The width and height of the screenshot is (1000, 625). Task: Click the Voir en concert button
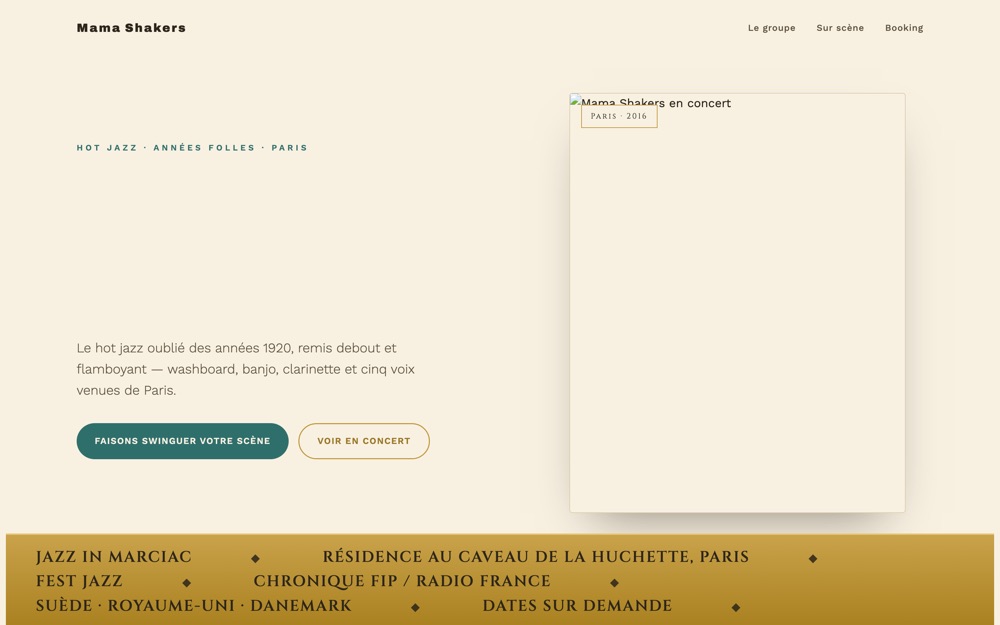[364, 441]
